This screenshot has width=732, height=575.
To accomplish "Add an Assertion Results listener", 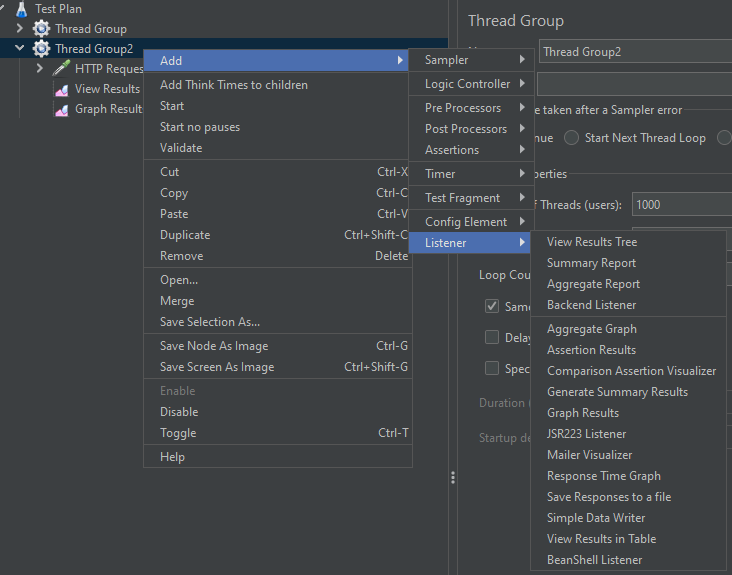I will pos(628,350).
